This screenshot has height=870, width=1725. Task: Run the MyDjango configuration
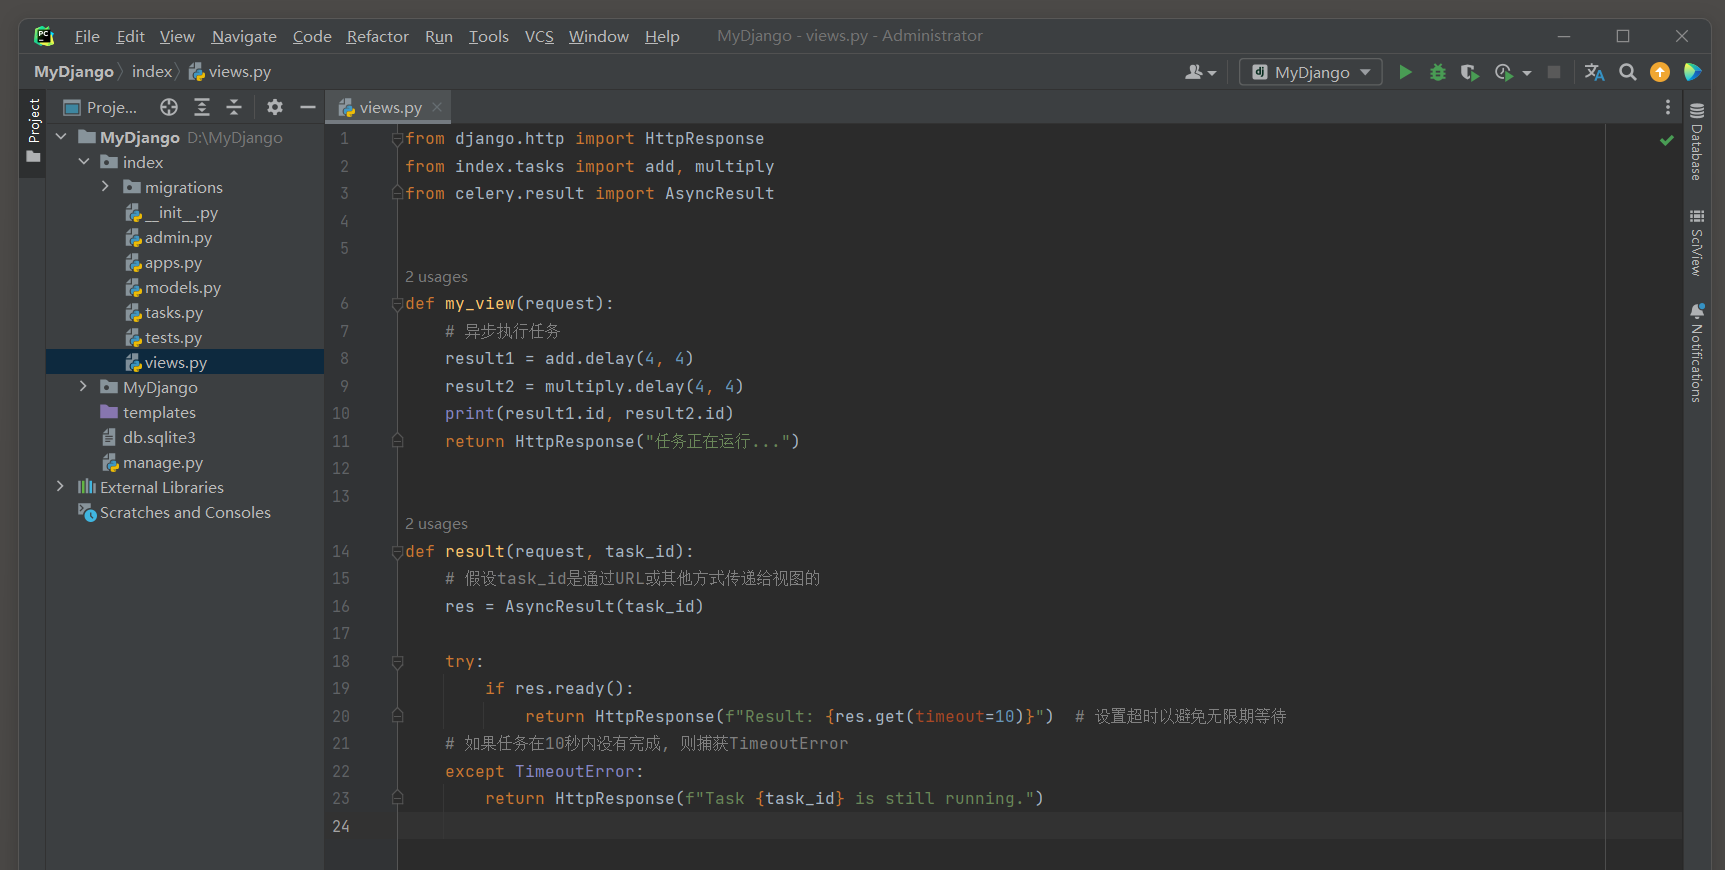tap(1405, 72)
